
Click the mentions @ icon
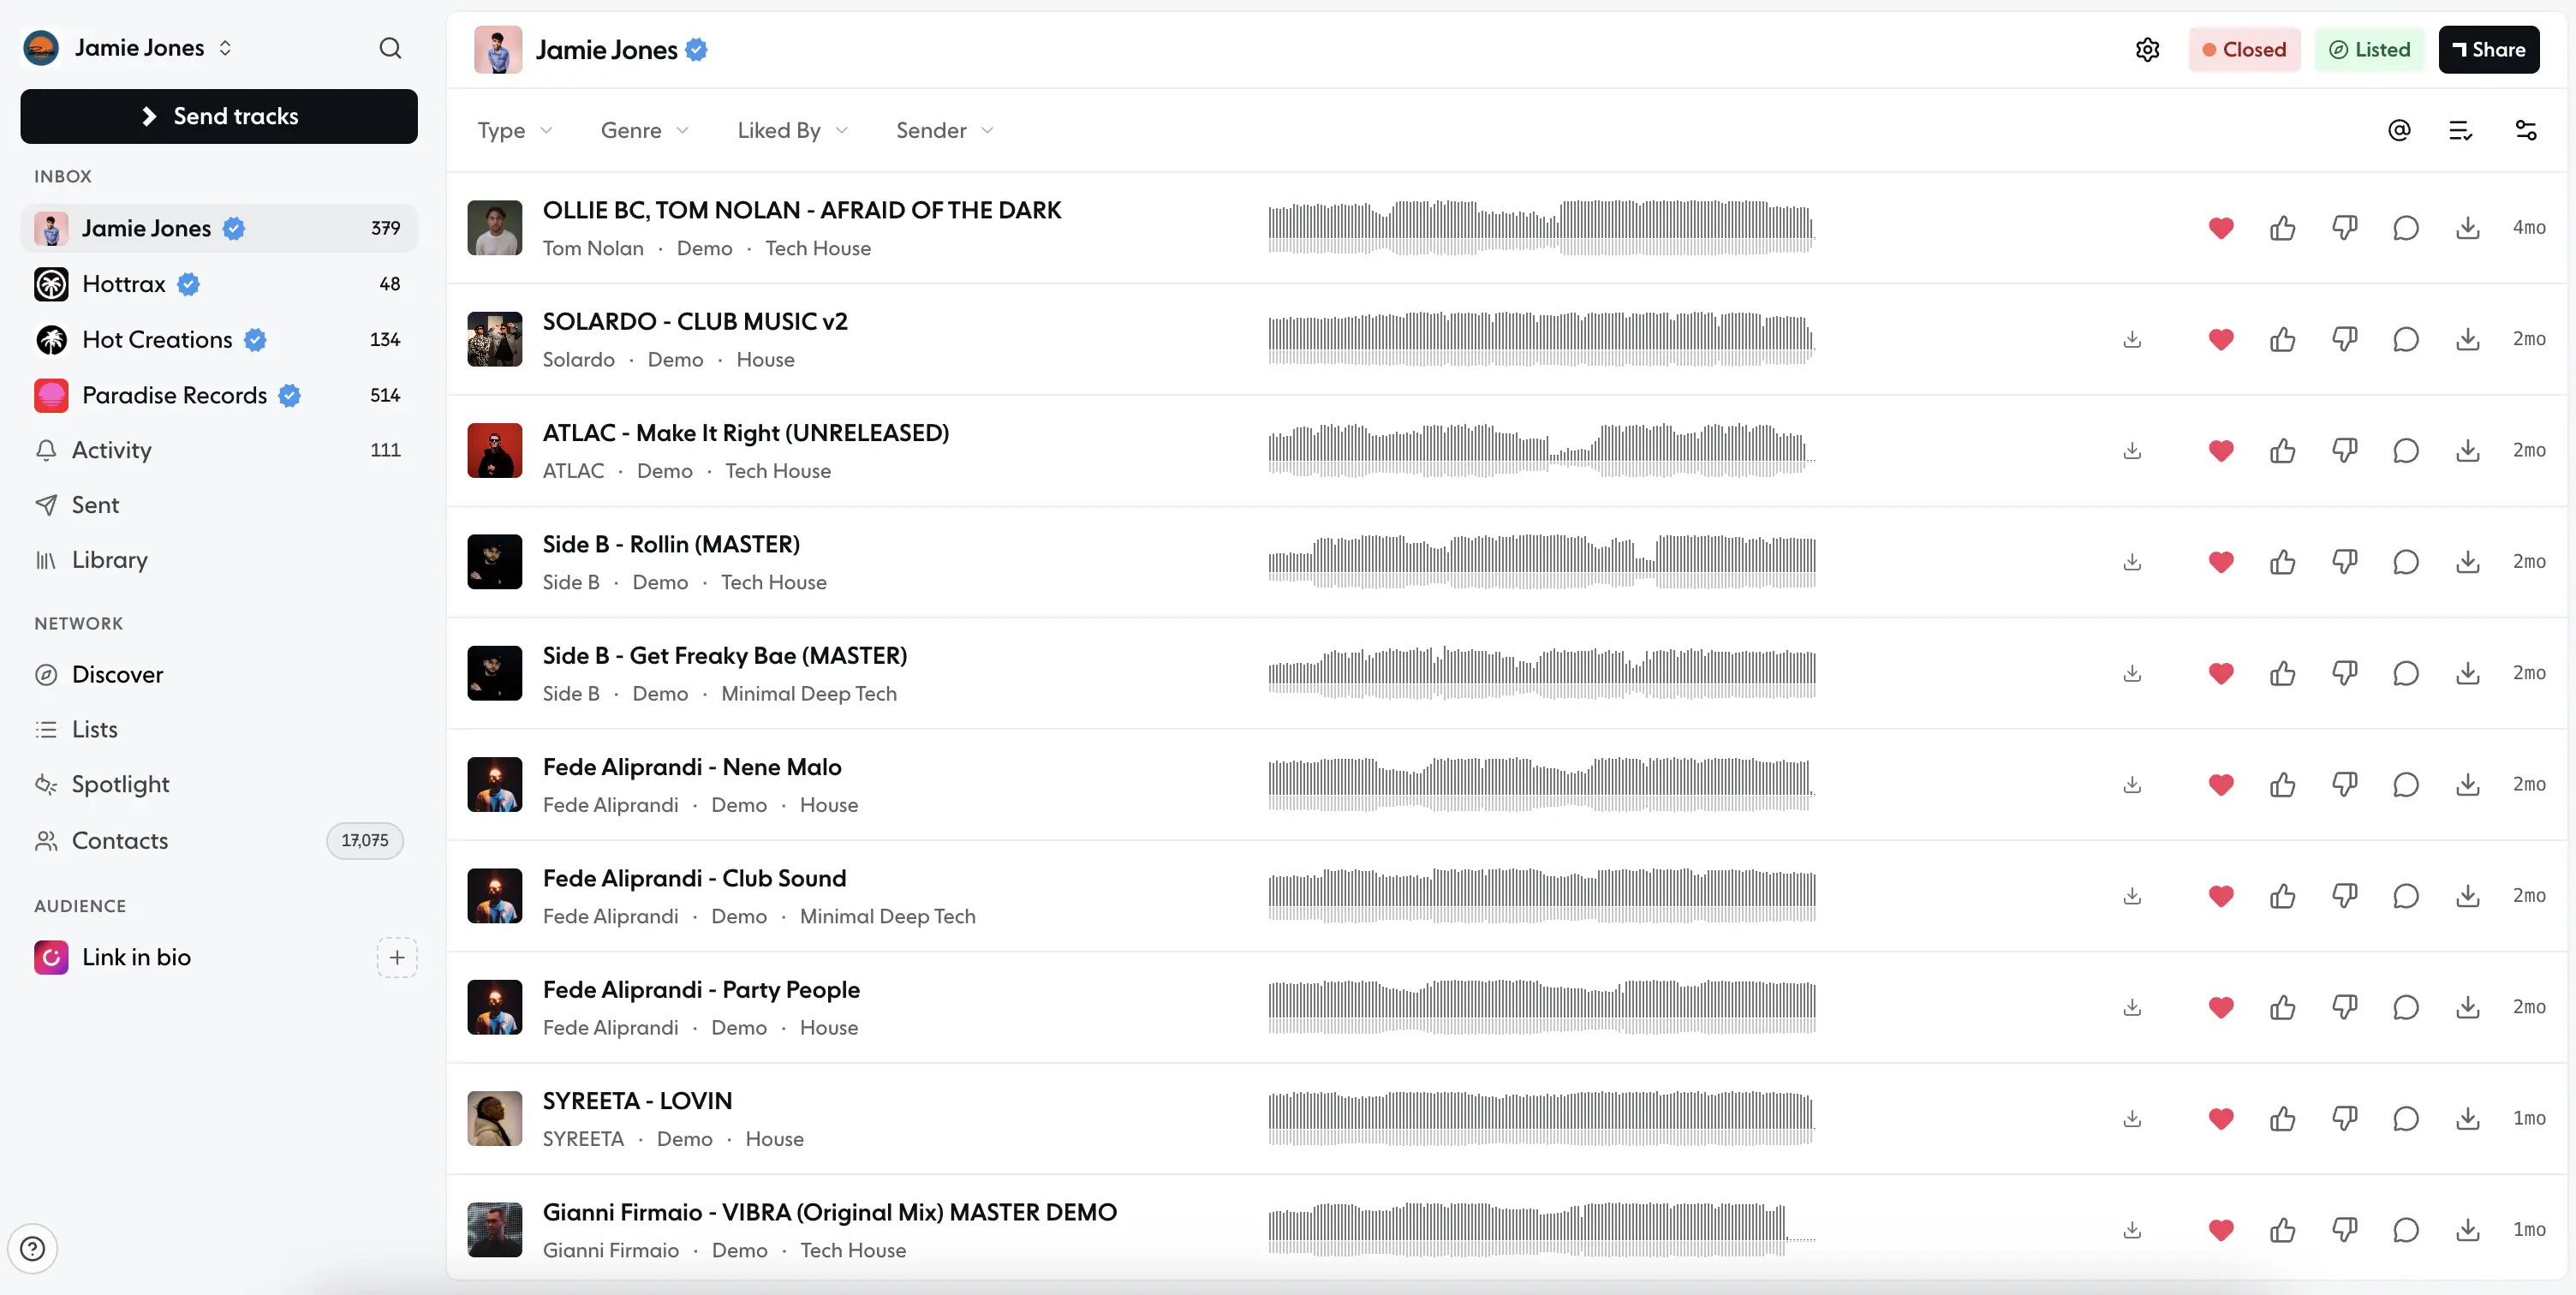point(2399,130)
